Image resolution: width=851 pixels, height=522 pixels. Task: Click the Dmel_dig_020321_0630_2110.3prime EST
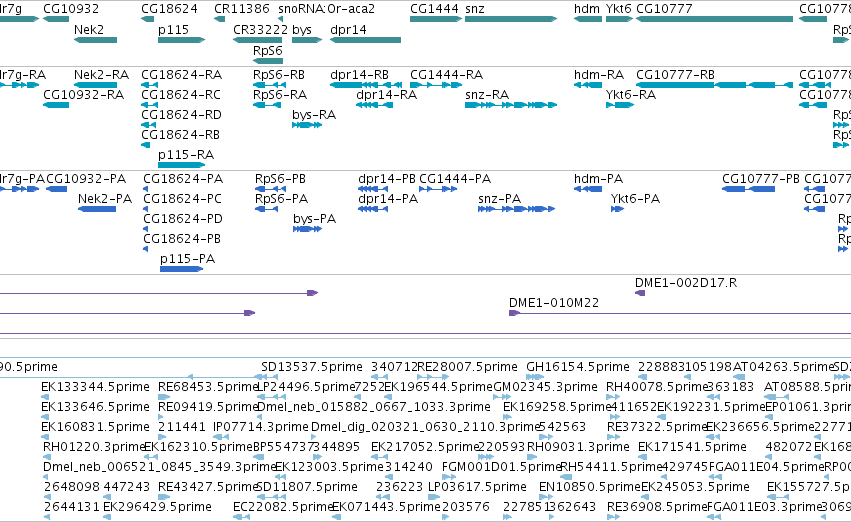click(x=316, y=437)
